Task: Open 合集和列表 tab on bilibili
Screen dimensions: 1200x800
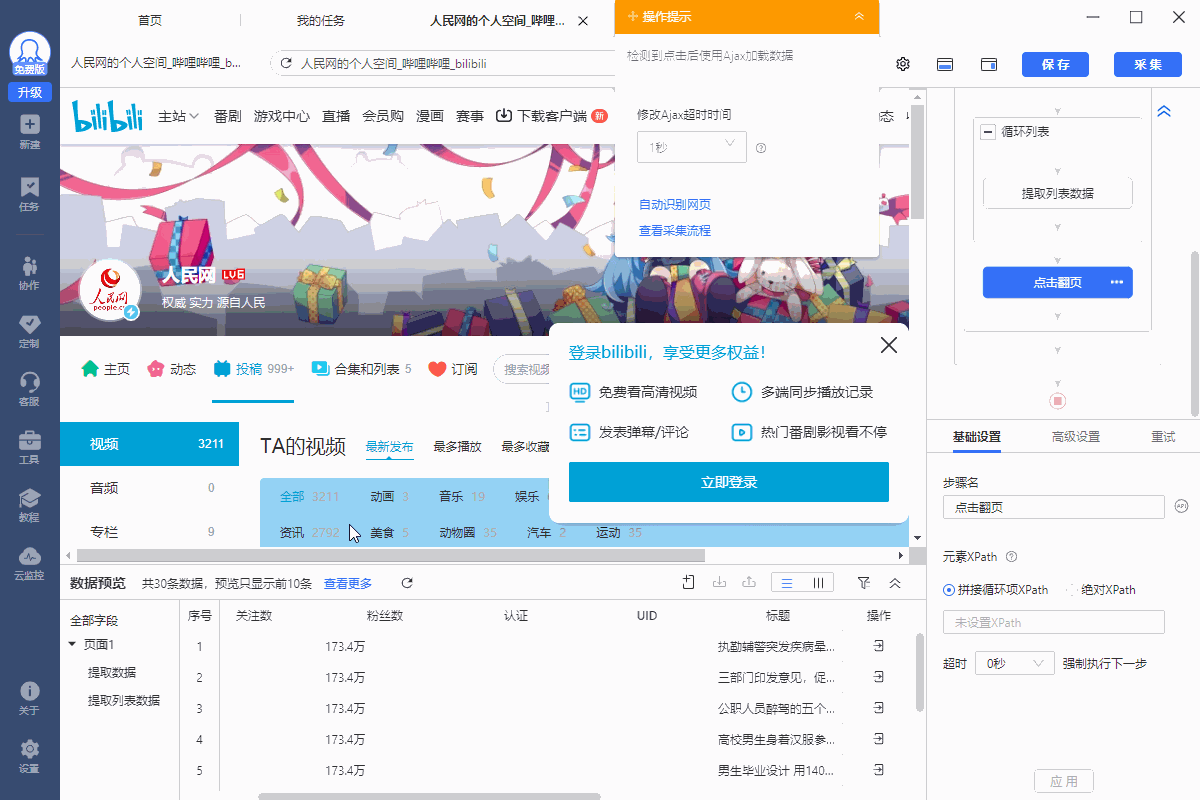Action: pos(361,369)
